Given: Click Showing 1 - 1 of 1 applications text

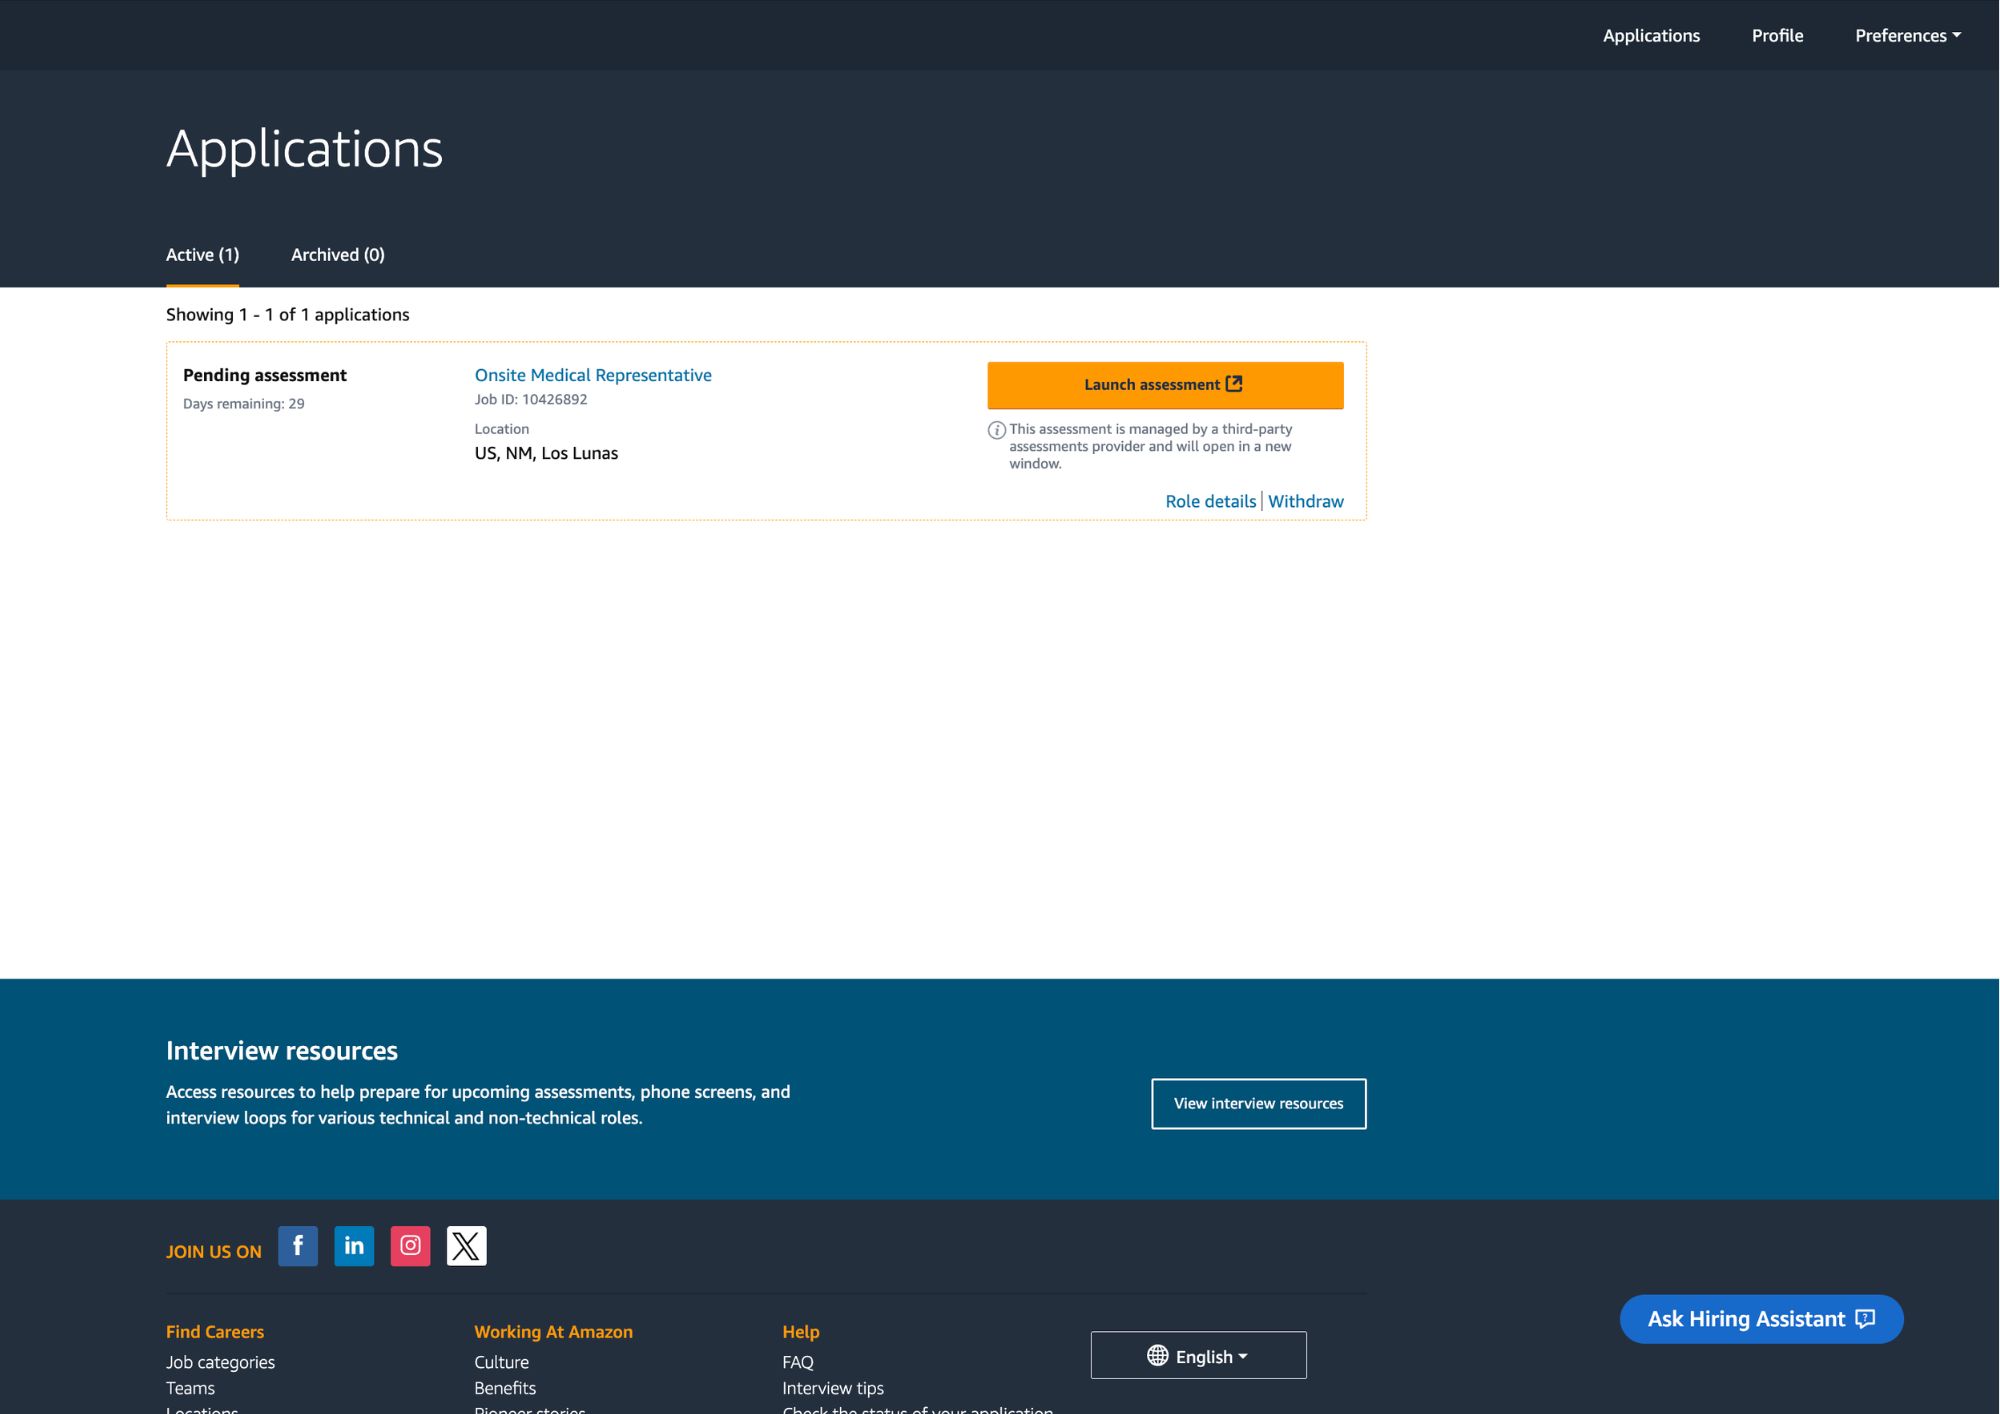Looking at the screenshot, I should point(288,315).
